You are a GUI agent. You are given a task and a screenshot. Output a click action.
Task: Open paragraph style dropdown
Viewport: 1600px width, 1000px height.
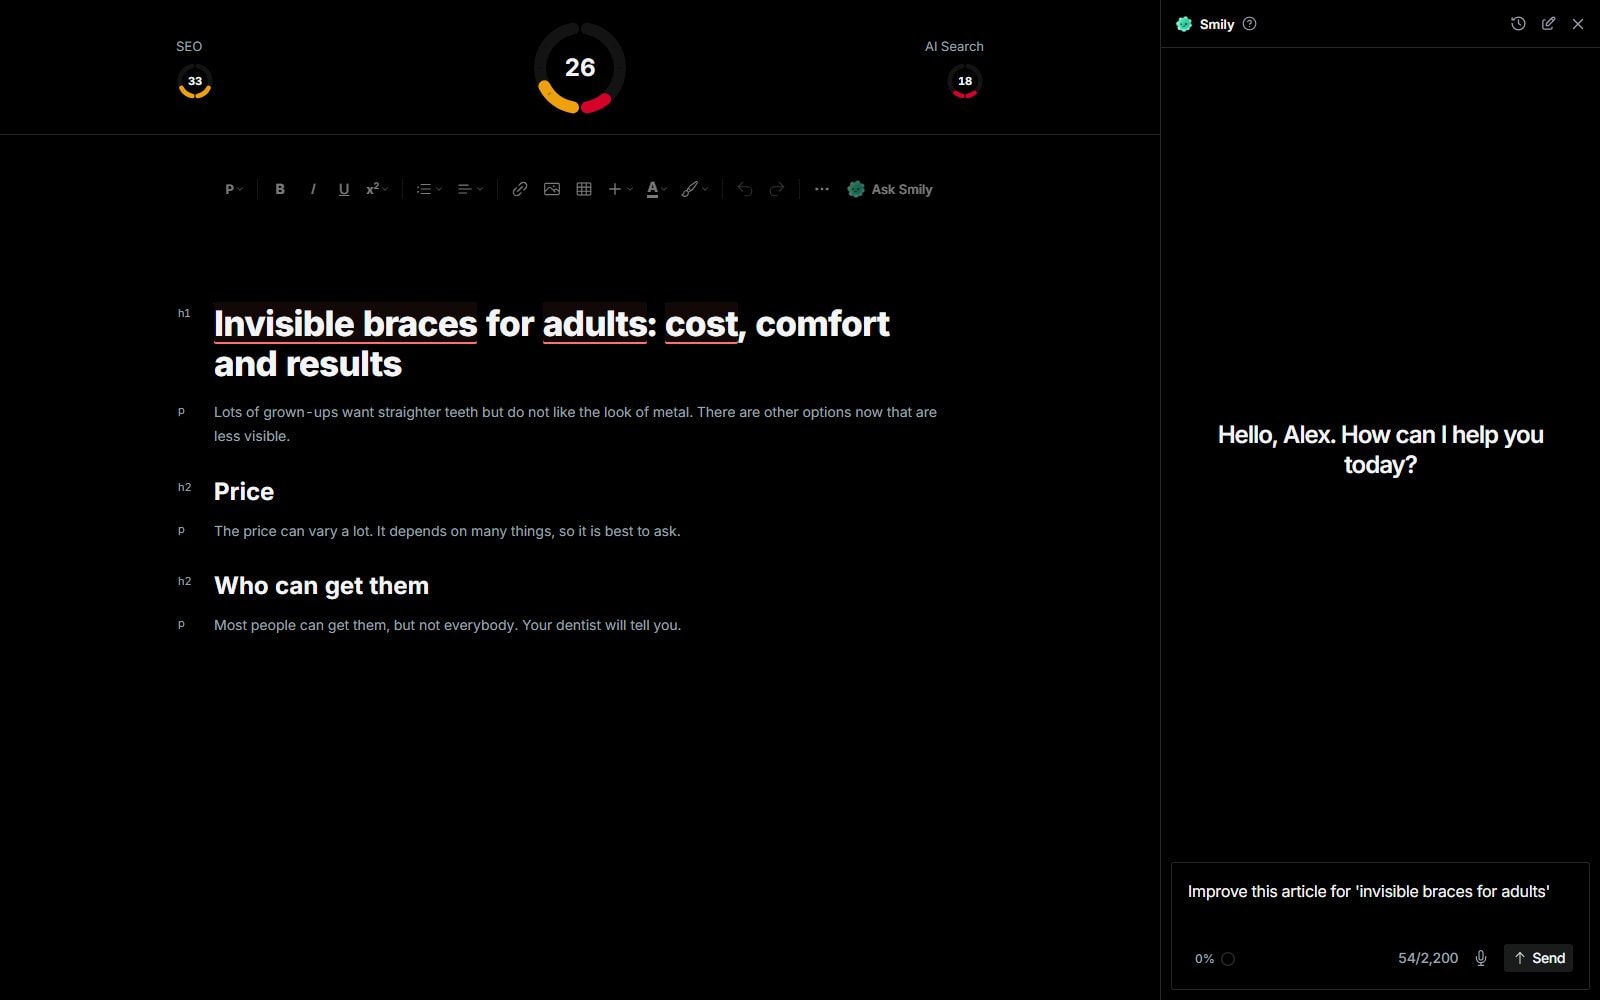[234, 189]
